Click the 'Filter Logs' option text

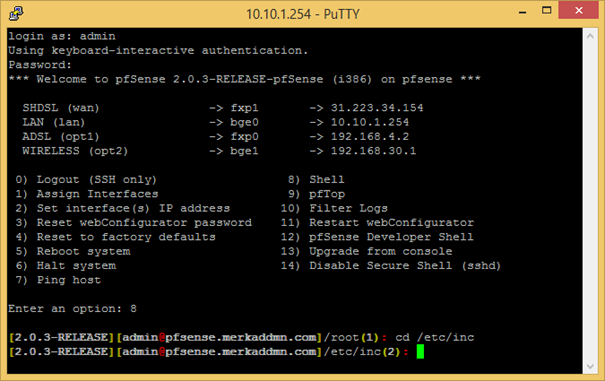point(348,208)
